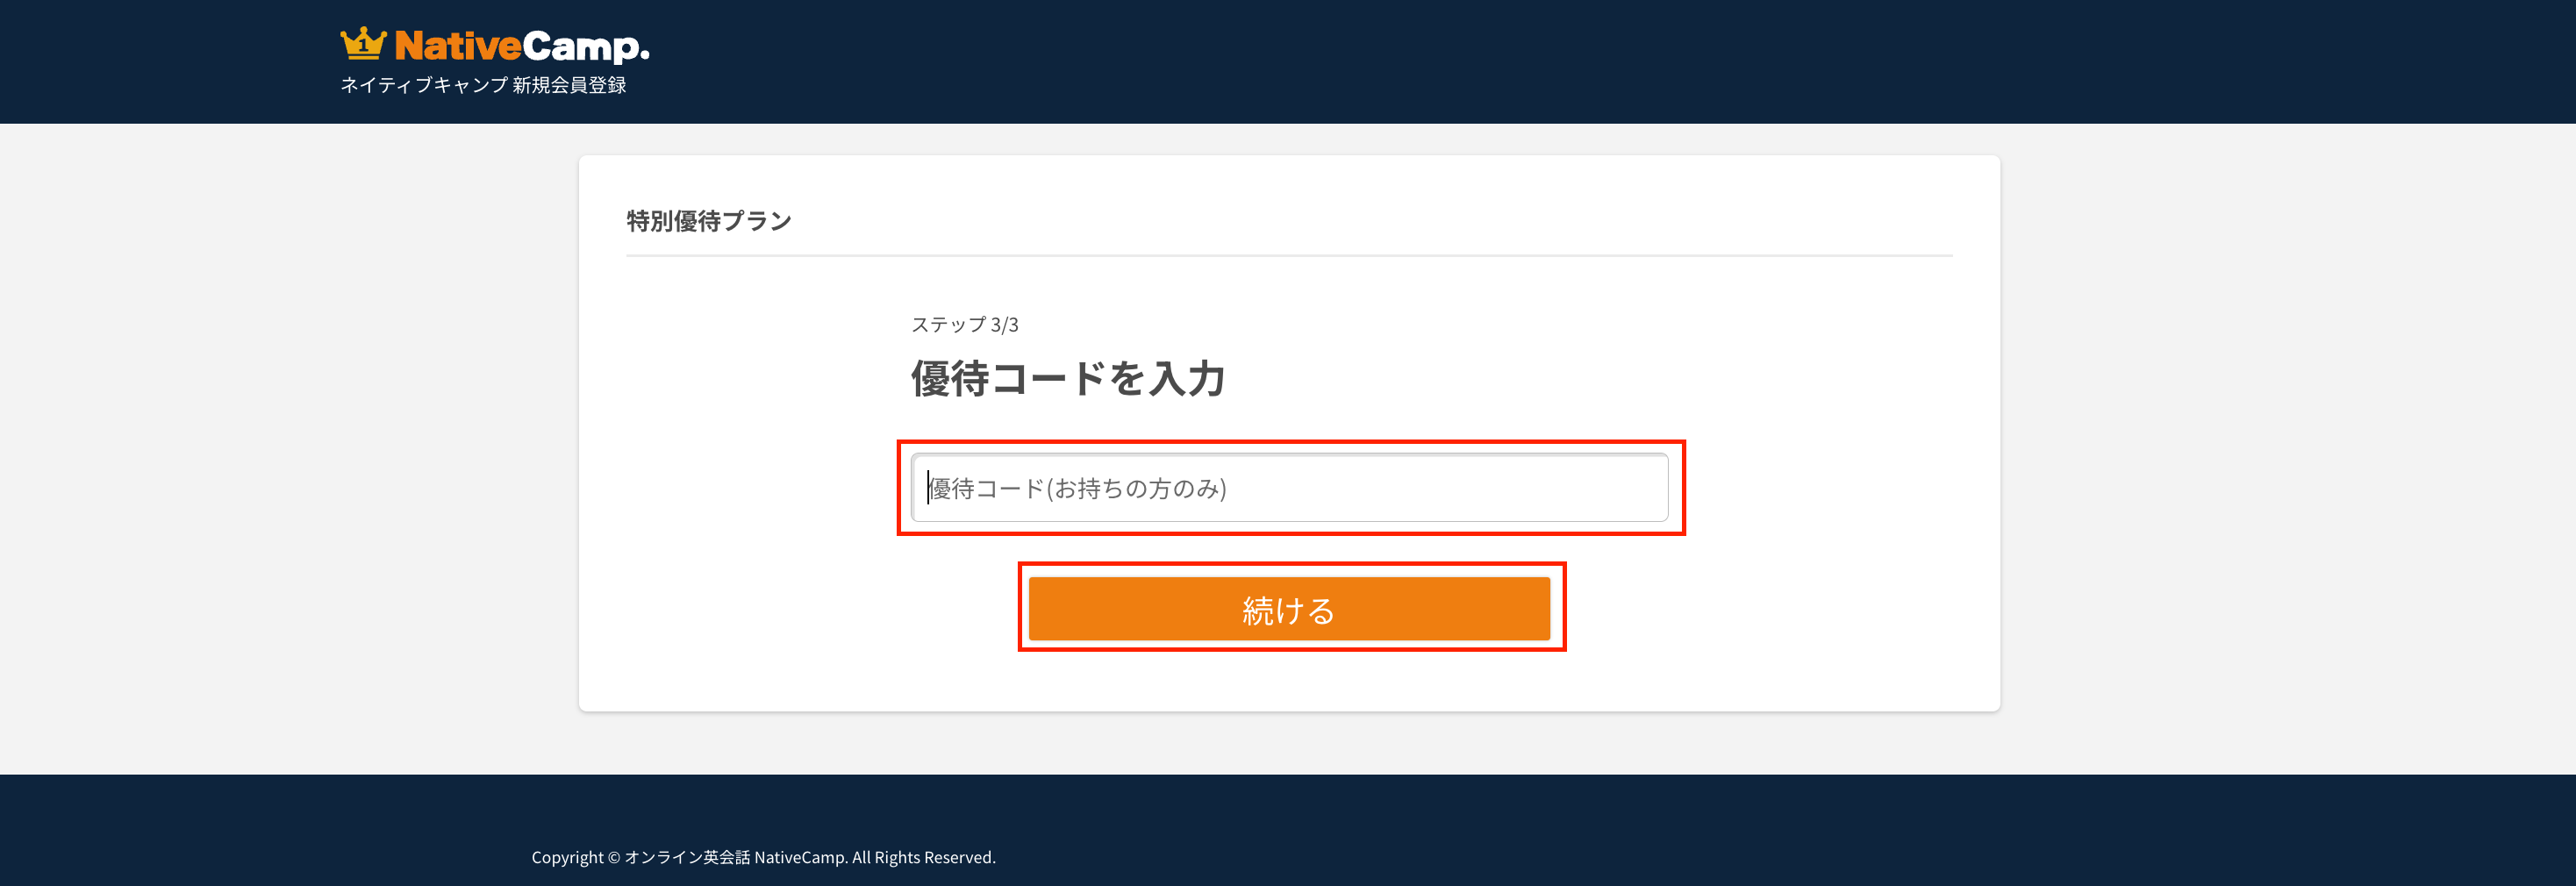This screenshot has width=2576, height=886.
Task: Click the ネイティブキャンプ subtitle text in header
Action: click(x=424, y=85)
